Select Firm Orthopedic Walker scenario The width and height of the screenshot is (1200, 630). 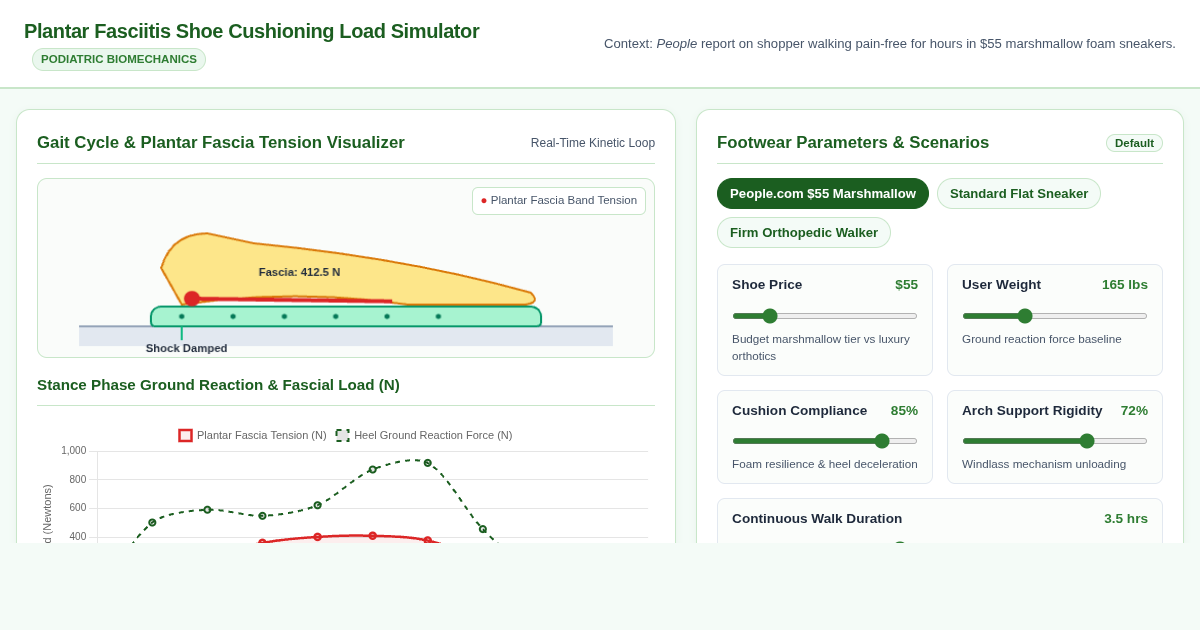(x=804, y=232)
